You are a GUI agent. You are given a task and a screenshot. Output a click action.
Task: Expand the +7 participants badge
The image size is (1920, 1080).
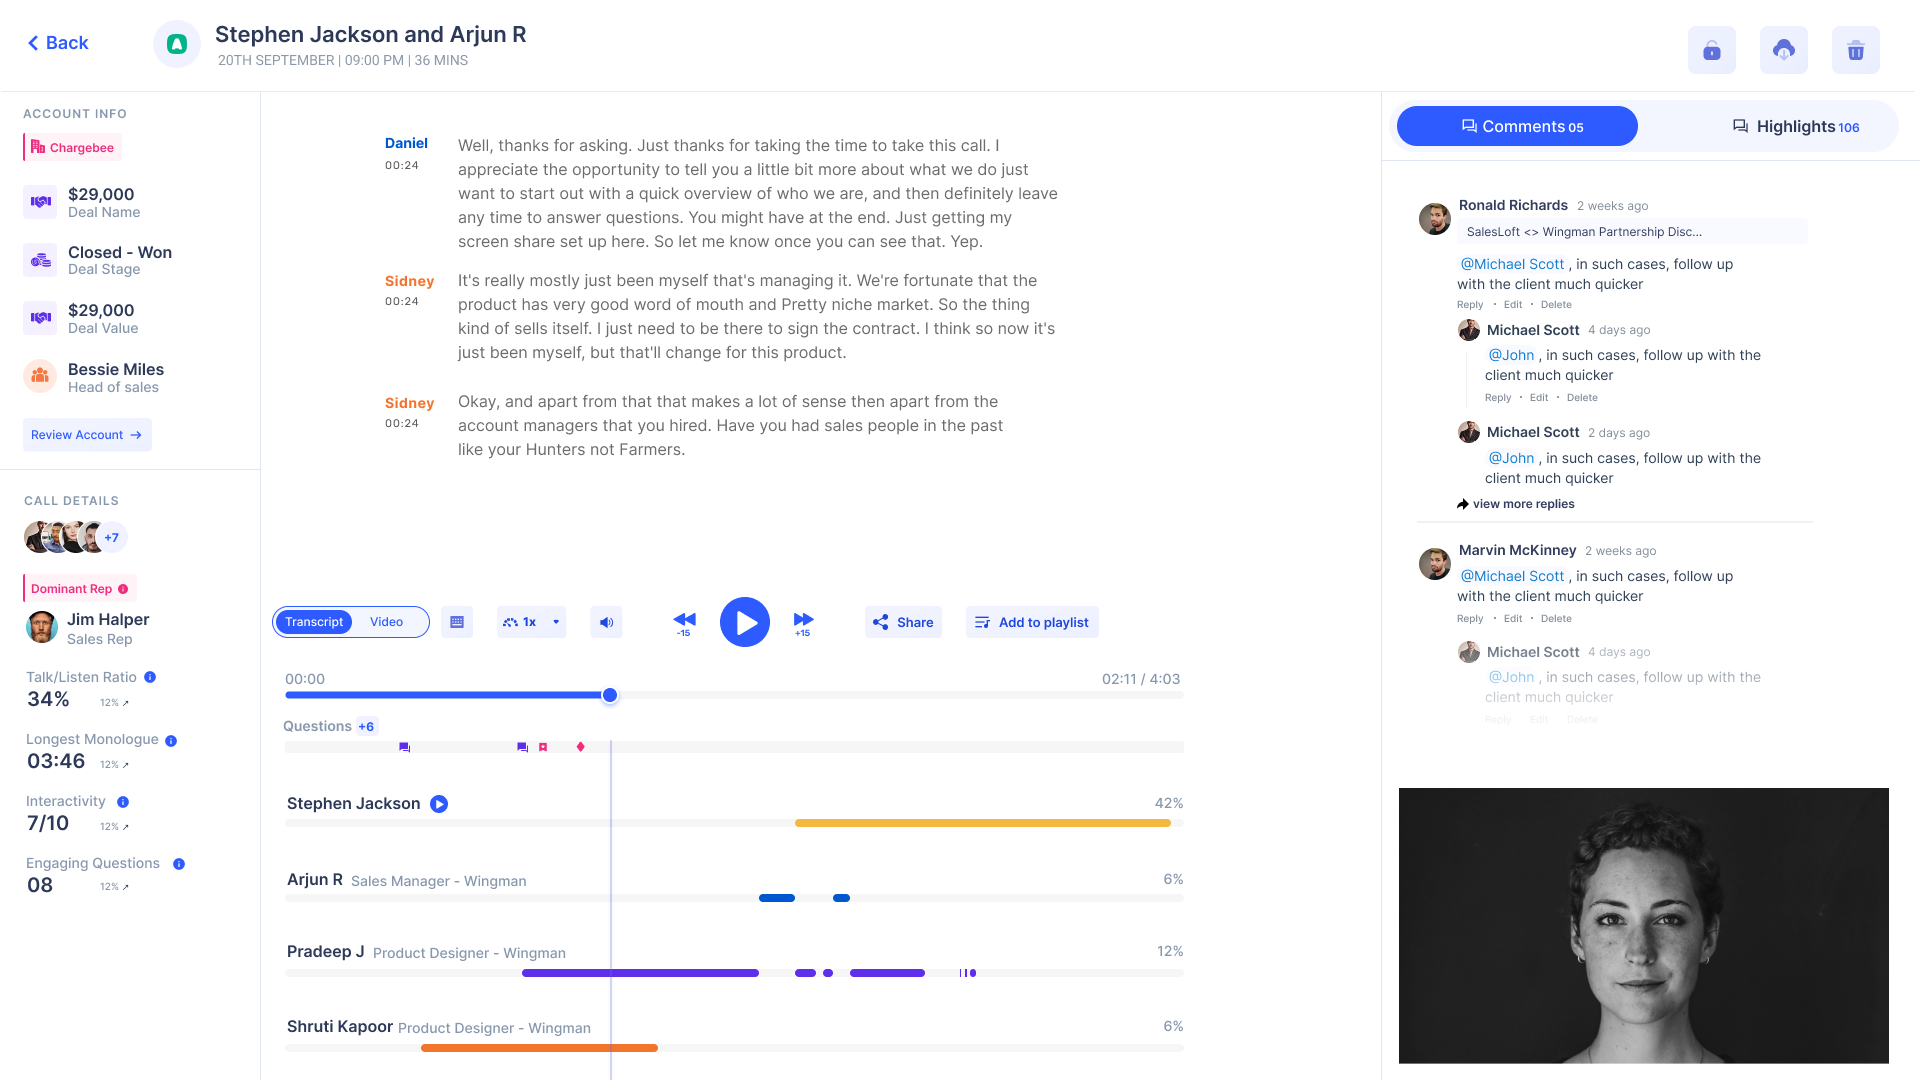click(112, 538)
